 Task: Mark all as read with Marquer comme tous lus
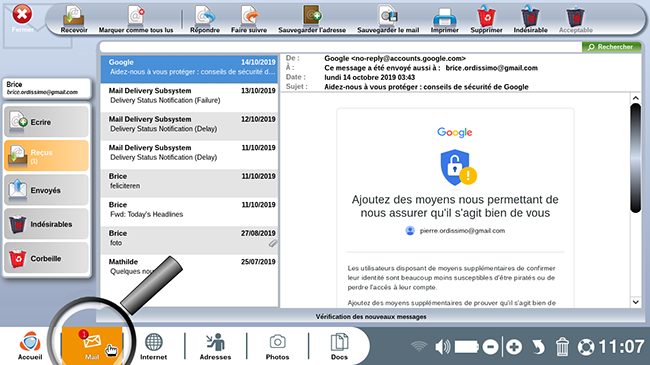(136, 19)
